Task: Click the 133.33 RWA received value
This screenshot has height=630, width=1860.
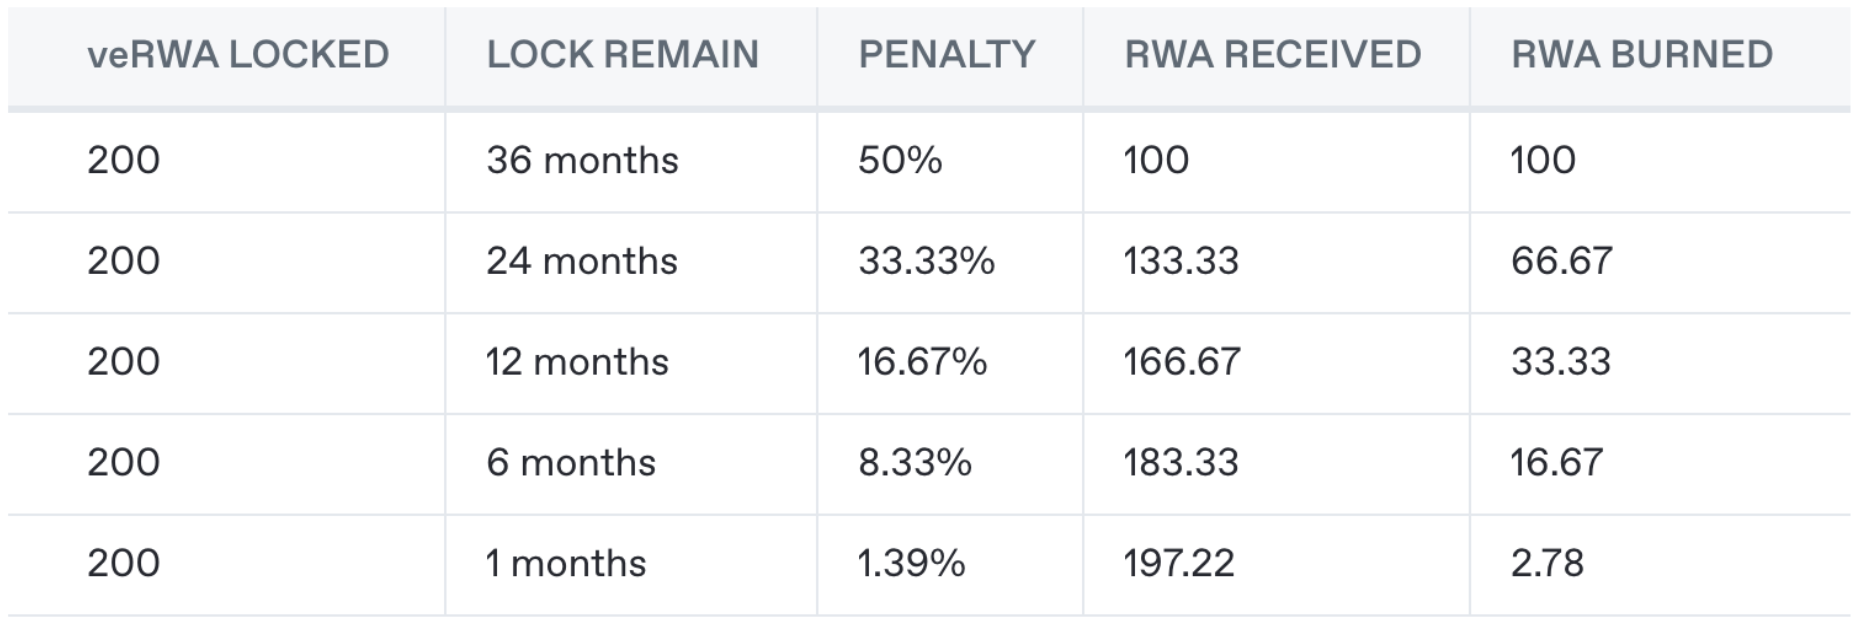Action: click(1181, 262)
